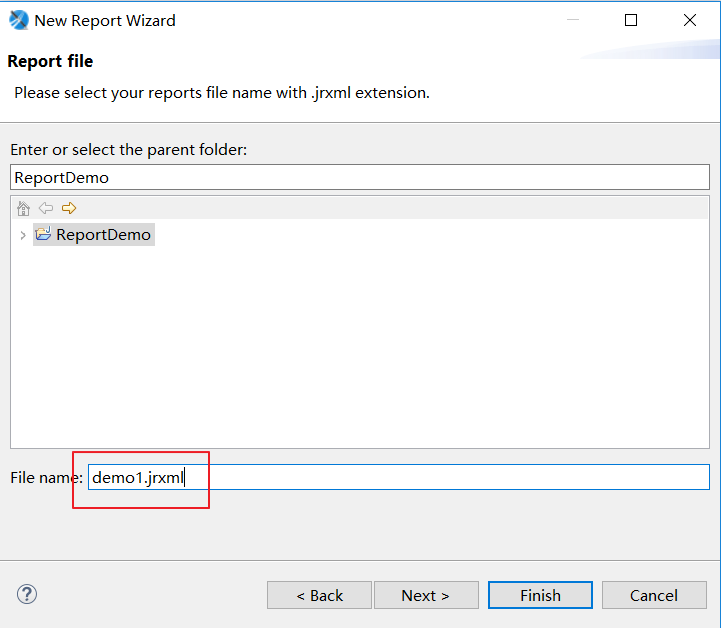721x628 pixels.
Task: Expand the ReportDemo tree node
Action: pos(23,236)
